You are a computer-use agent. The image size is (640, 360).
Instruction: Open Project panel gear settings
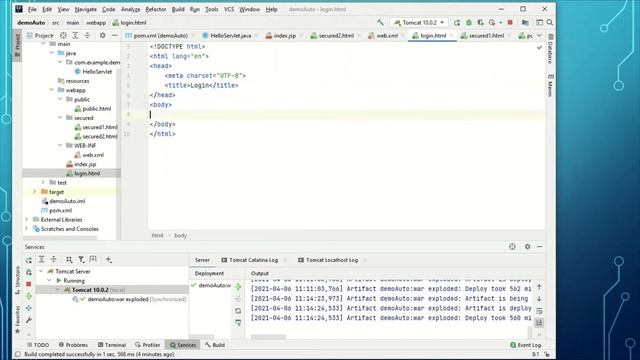pos(102,36)
